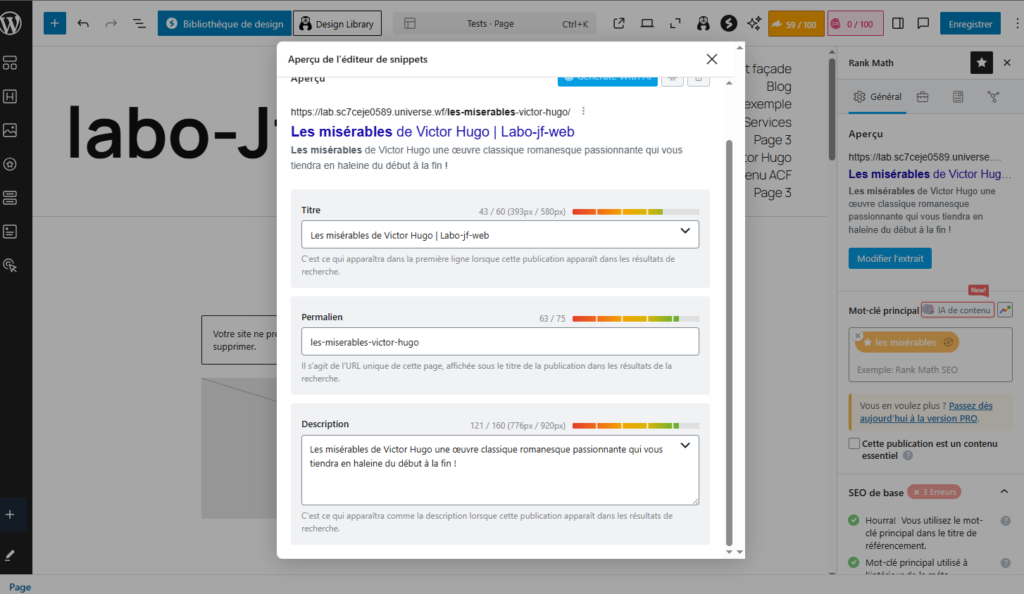Image resolution: width=1024 pixels, height=594 pixels.
Task: Open the Tests · Page command palette
Action: [494, 23]
